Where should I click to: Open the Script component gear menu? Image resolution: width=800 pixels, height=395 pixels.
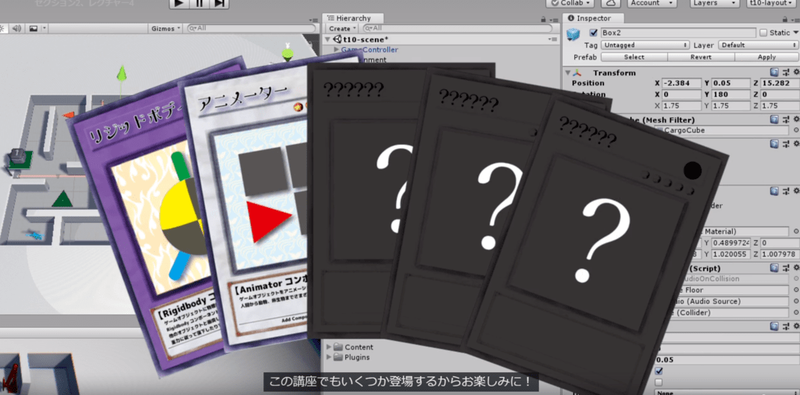[796, 268]
